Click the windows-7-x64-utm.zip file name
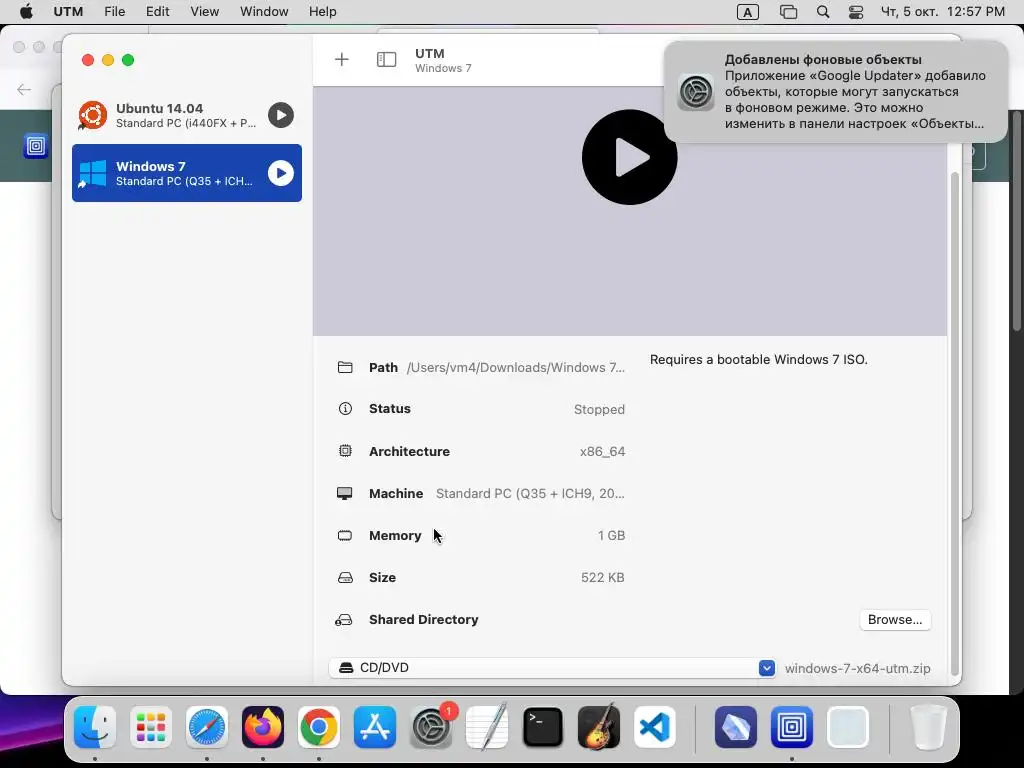The image size is (1024, 768). (x=857, y=669)
